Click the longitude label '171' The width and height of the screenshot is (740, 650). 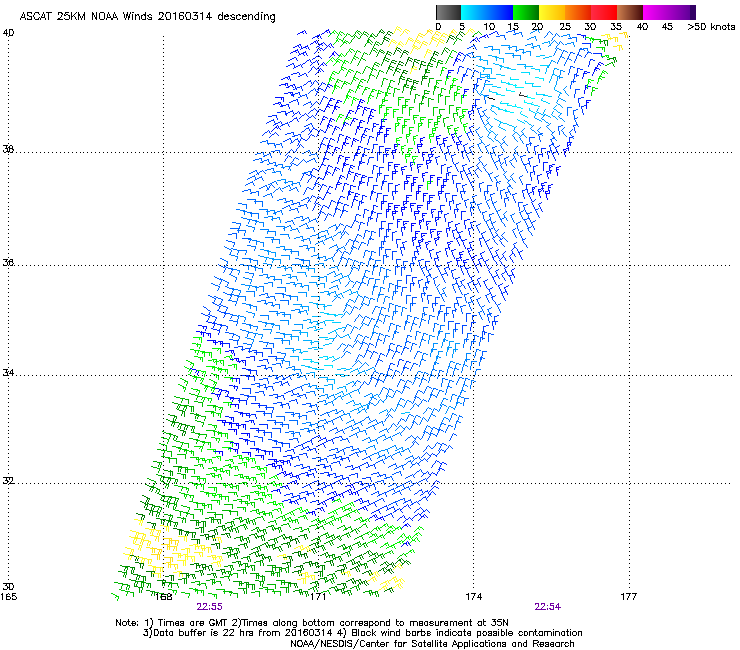point(319,597)
